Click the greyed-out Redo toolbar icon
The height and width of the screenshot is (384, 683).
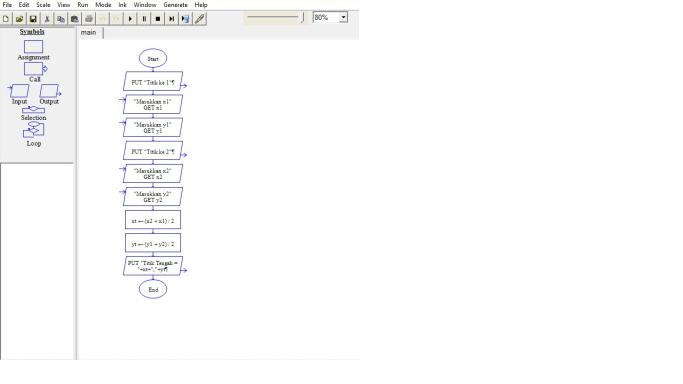116,19
